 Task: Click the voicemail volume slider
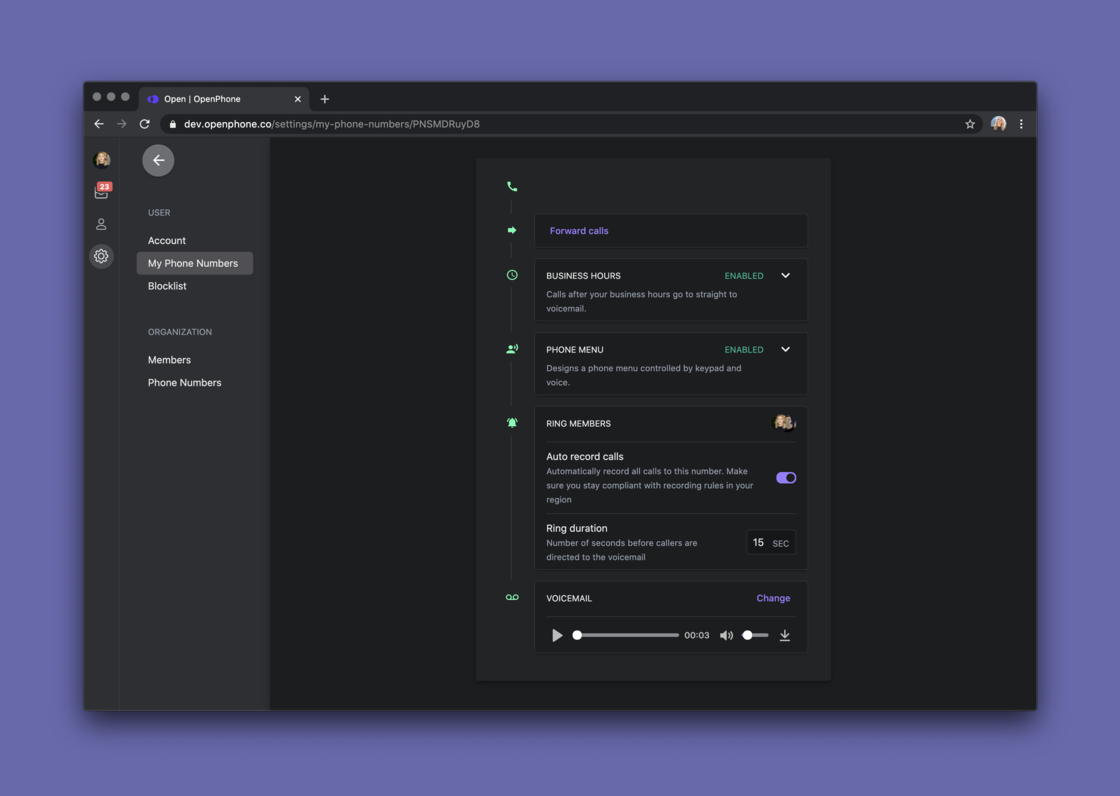pos(755,635)
